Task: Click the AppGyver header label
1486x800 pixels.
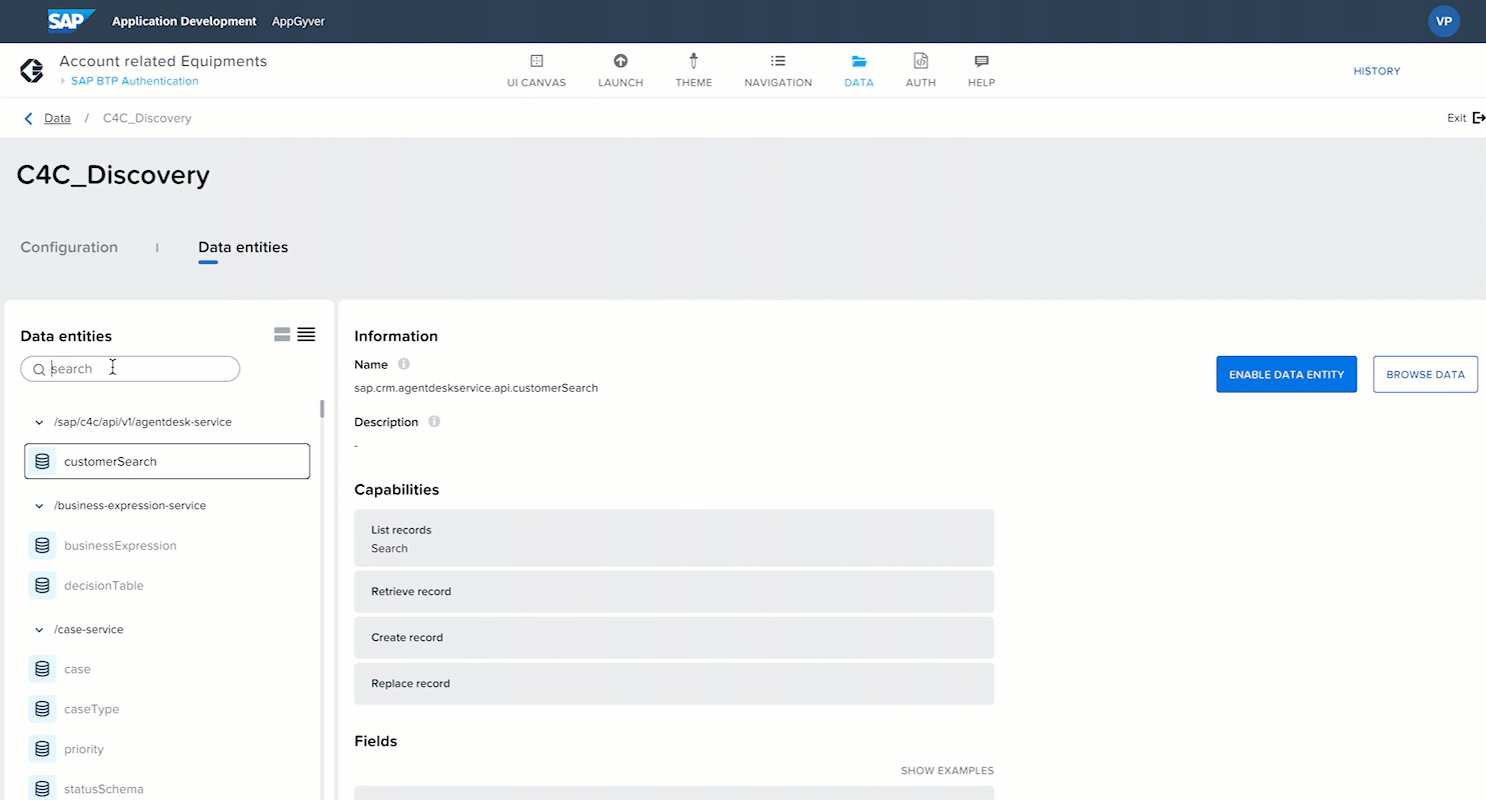Action: [298, 21]
